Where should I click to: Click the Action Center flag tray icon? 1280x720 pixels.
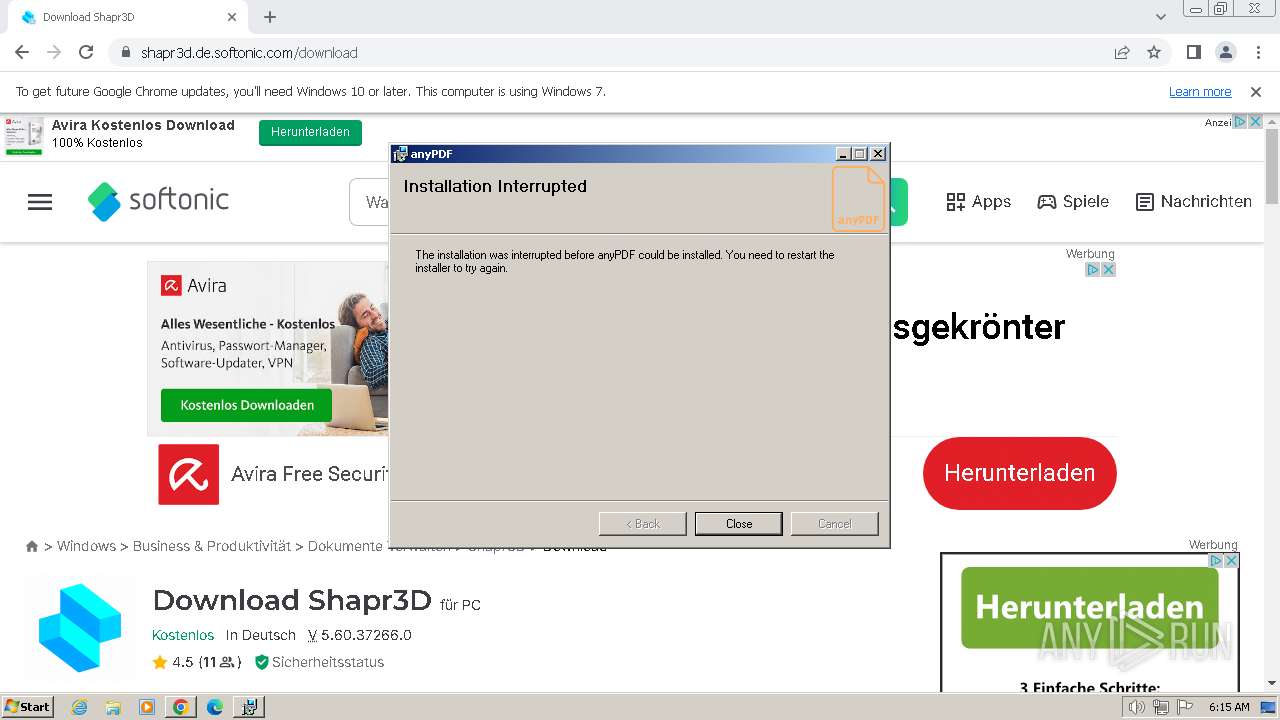(1185, 707)
